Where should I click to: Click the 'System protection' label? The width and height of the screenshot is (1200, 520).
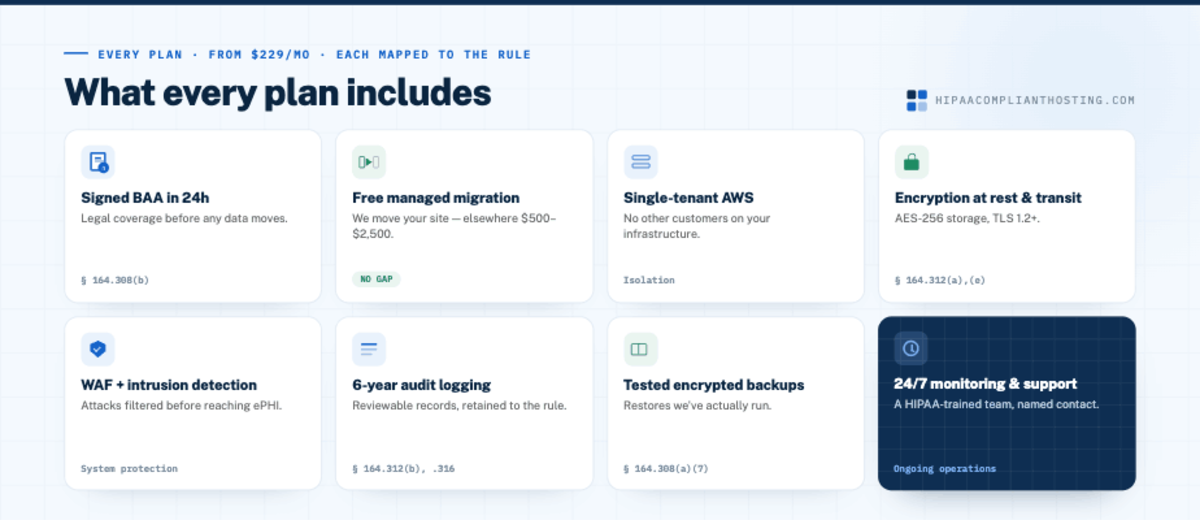(129, 468)
